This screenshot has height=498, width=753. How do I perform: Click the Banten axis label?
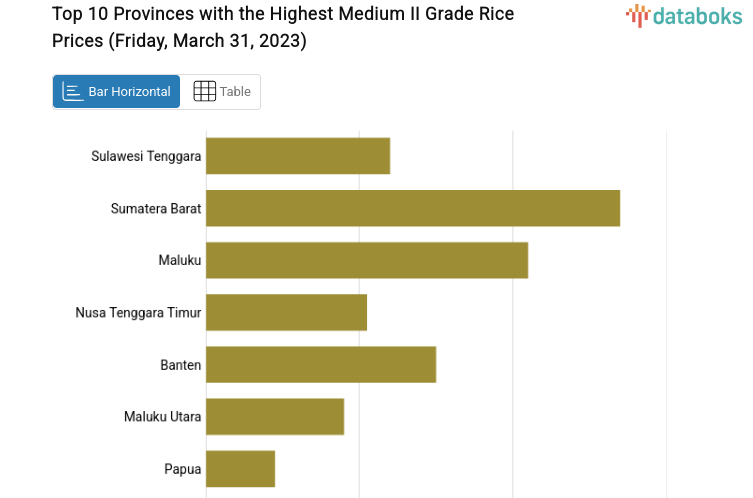(x=181, y=365)
